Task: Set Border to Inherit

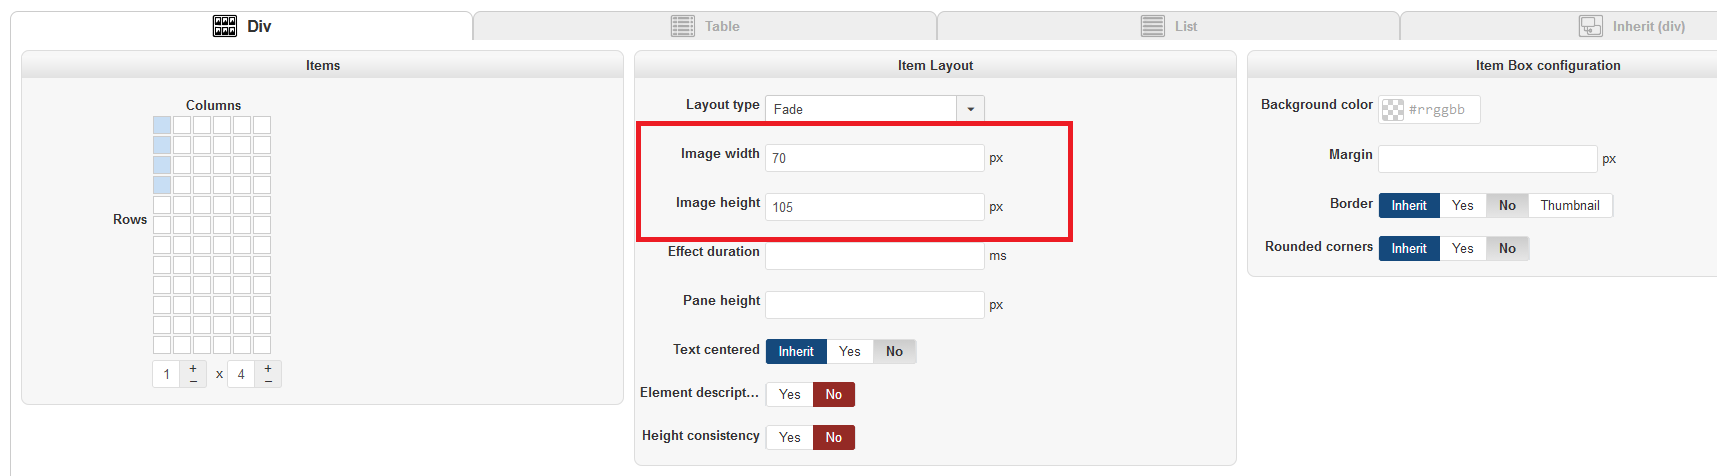Action: [1408, 205]
